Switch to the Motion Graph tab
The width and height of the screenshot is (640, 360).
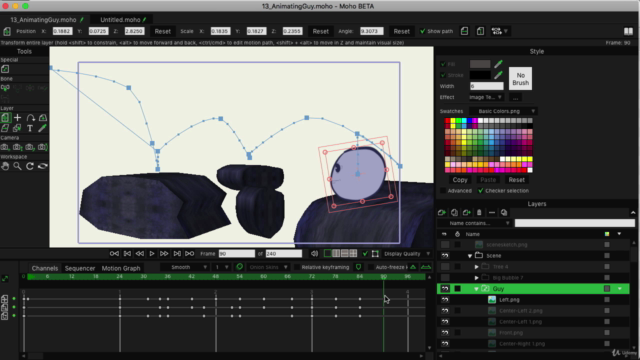coord(121,268)
